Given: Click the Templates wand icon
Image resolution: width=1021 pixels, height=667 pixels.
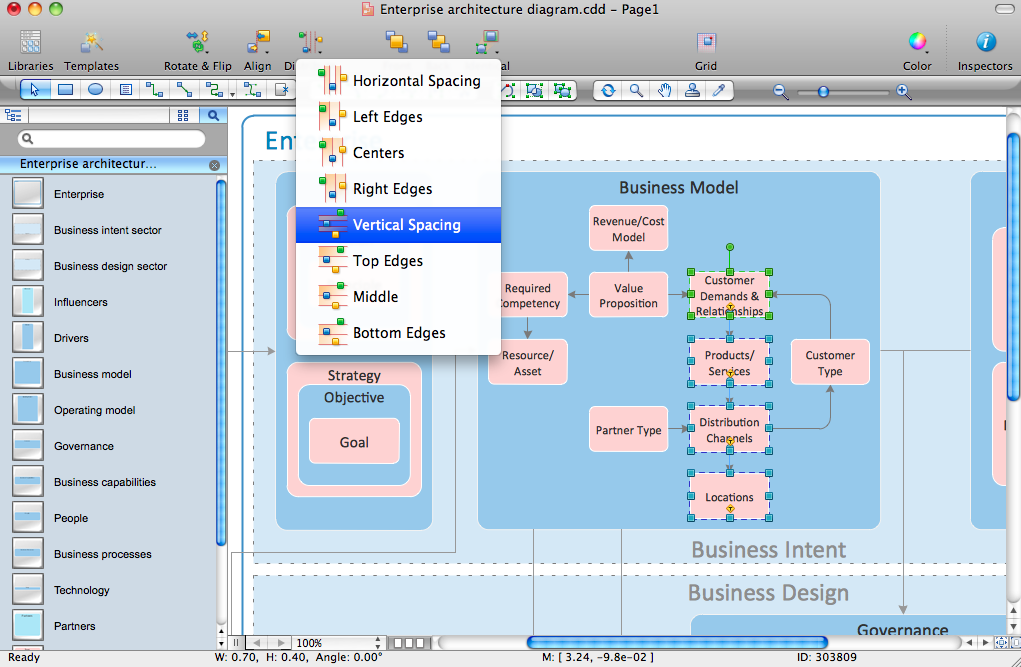Looking at the screenshot, I should point(92,43).
